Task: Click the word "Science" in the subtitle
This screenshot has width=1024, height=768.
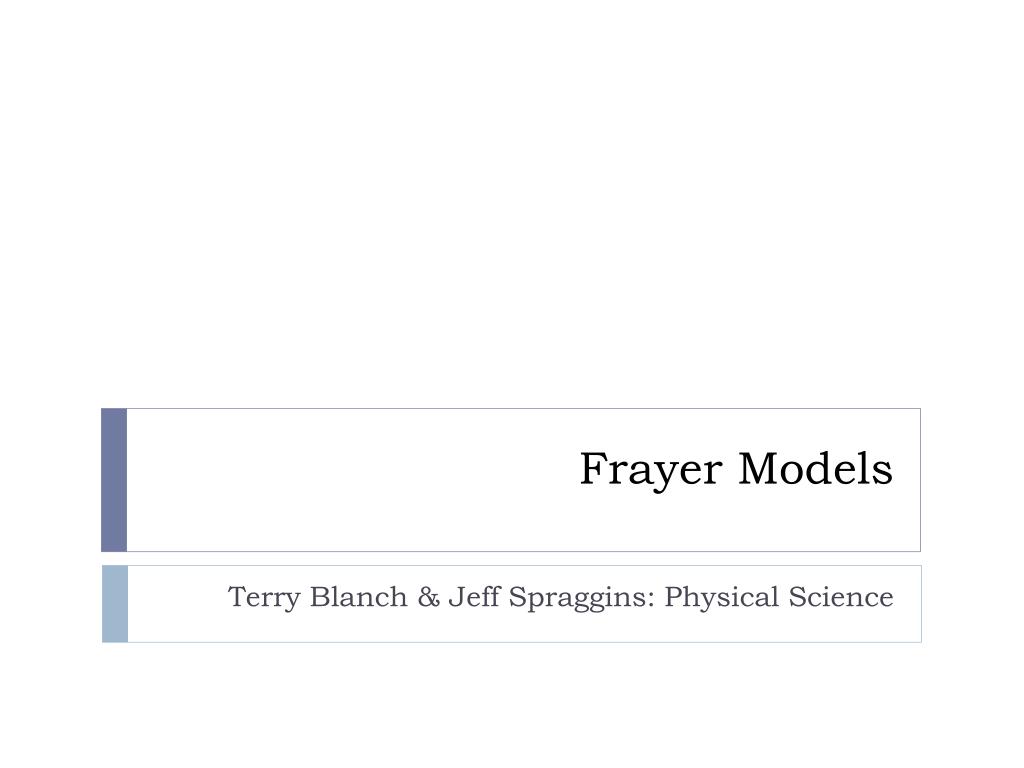Action: click(x=841, y=597)
